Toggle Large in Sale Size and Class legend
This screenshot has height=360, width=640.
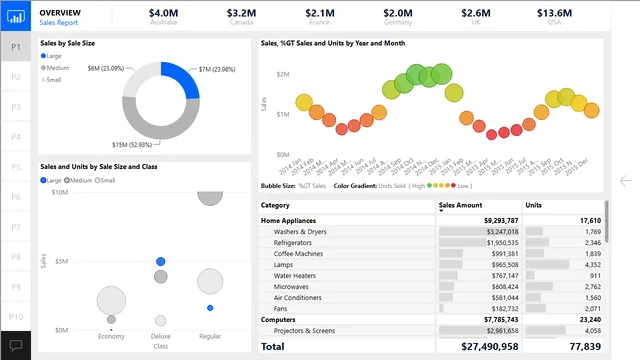point(51,180)
